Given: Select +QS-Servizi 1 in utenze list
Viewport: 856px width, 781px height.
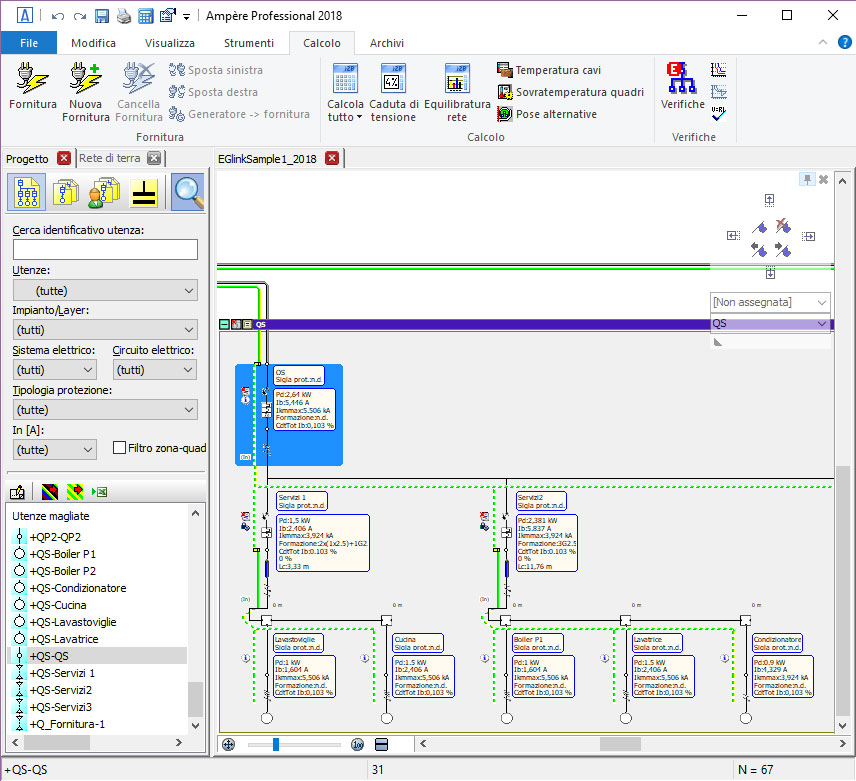Looking at the screenshot, I should [62, 673].
